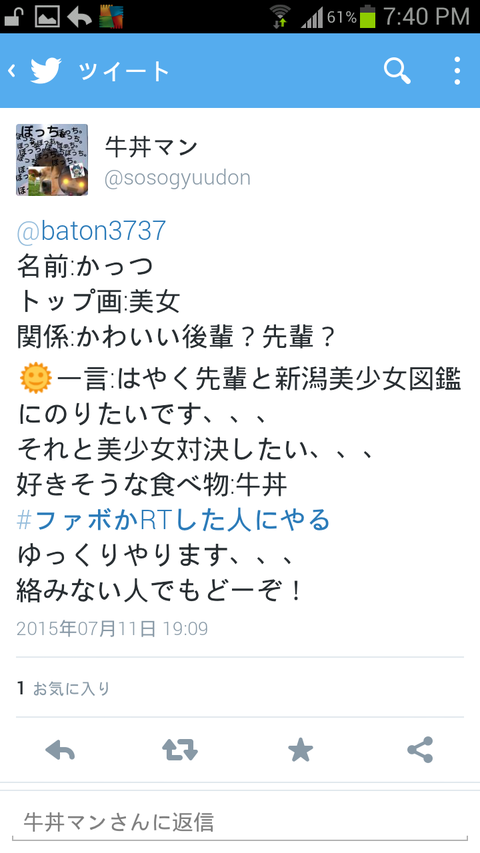Open hashtag #ファボかRTした人にやる

[174, 521]
